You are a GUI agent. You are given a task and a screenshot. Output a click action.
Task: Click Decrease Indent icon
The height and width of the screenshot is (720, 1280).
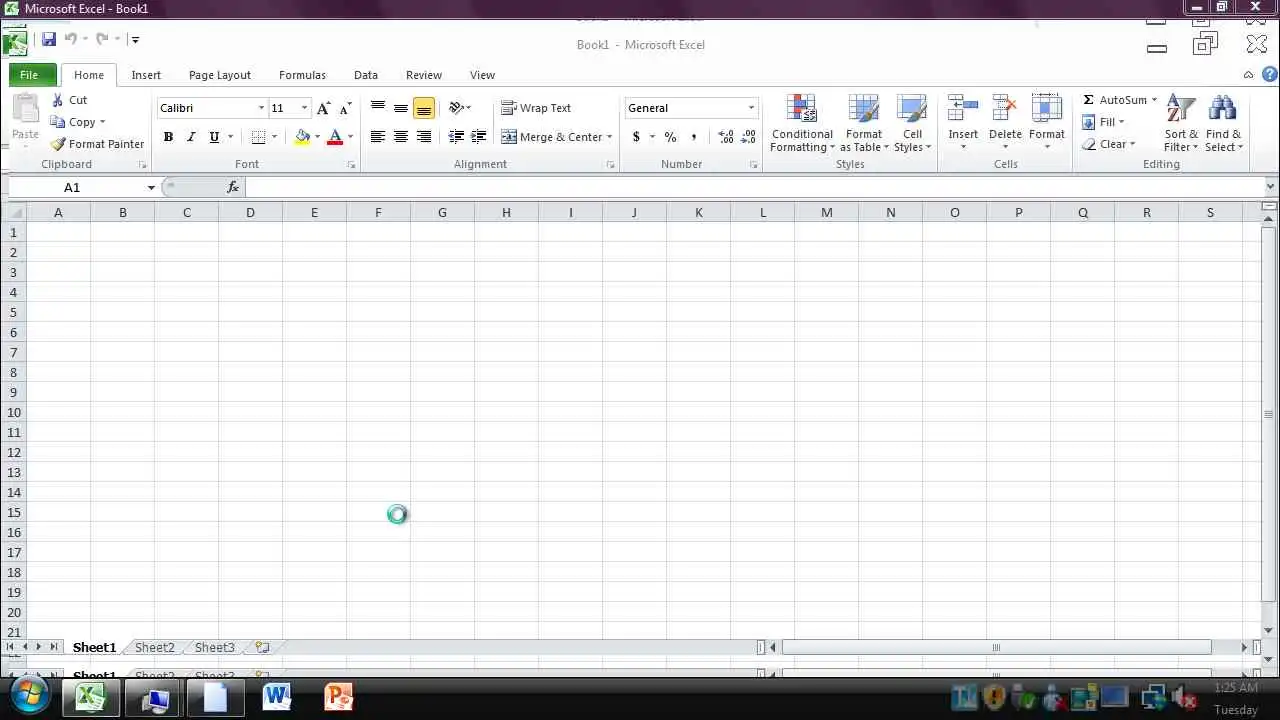[x=456, y=137]
